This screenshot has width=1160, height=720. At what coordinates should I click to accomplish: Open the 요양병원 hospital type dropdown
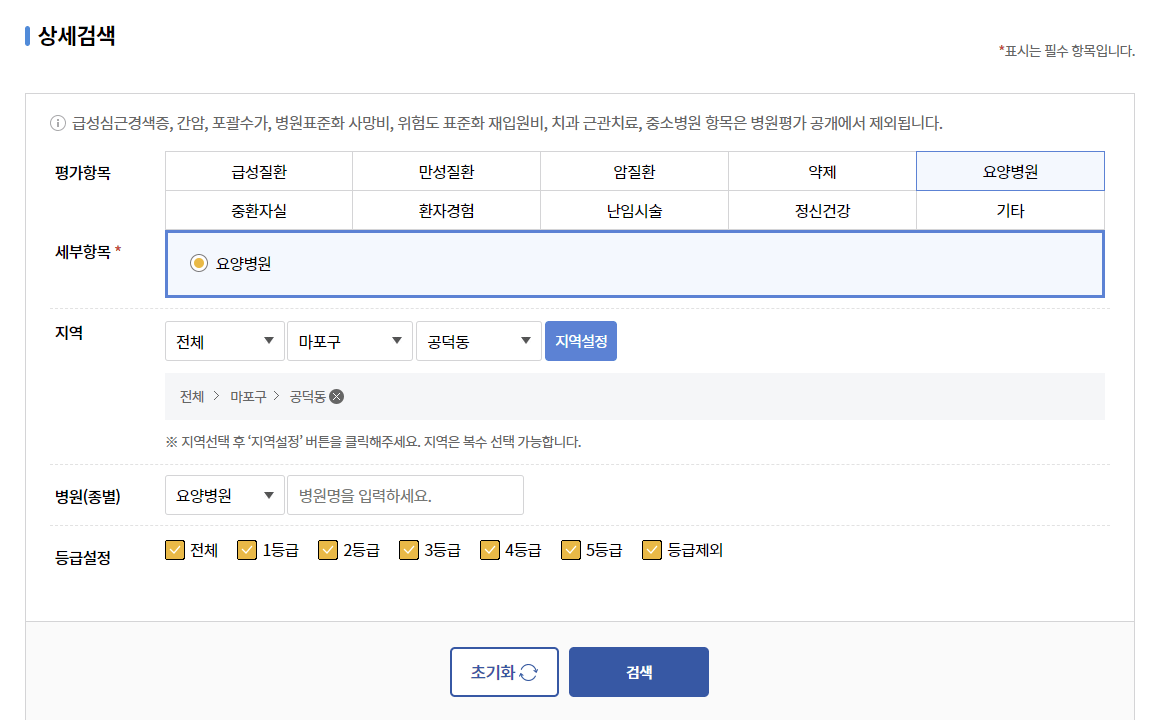224,494
